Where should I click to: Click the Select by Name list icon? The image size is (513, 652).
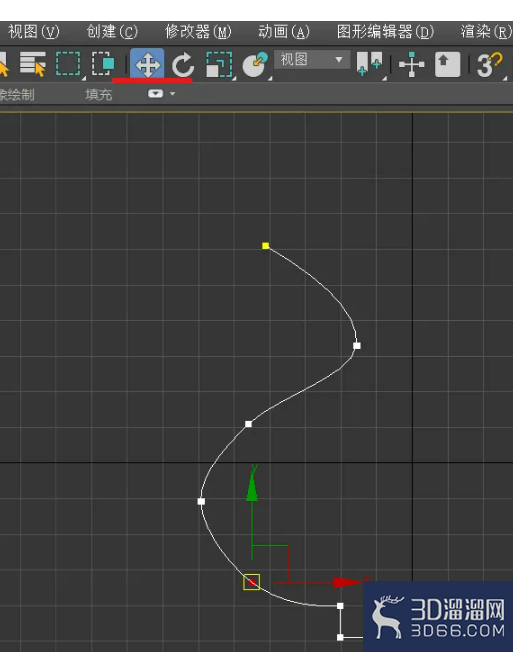(33, 64)
